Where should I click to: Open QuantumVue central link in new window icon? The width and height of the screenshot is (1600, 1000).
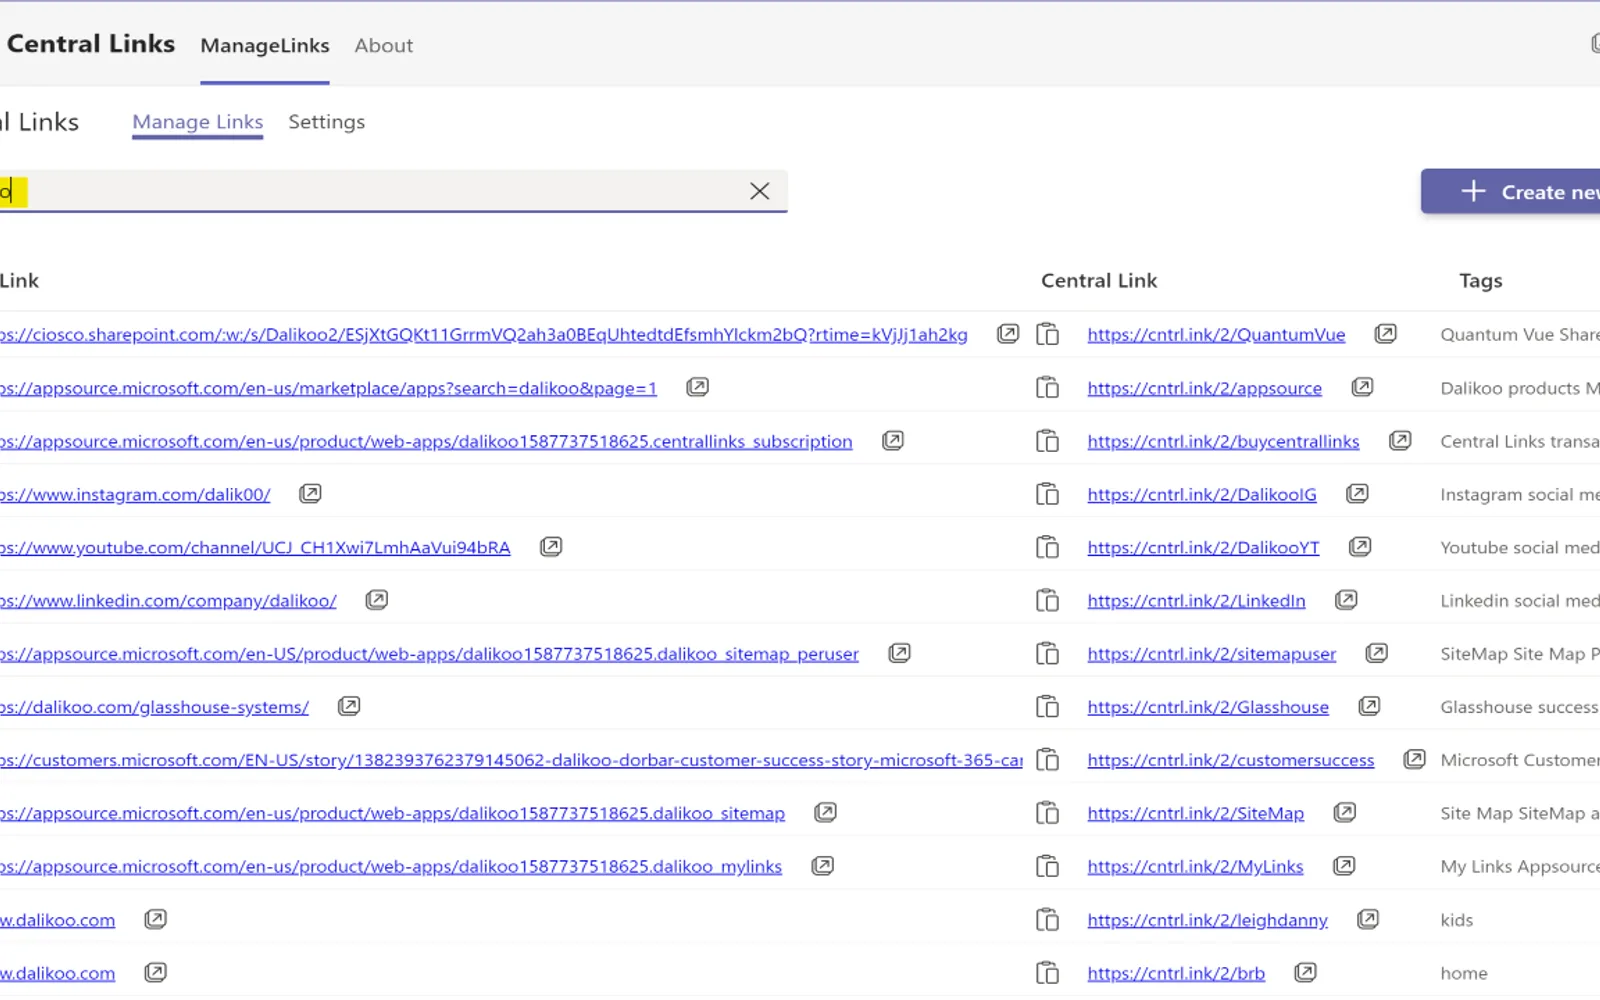tap(1385, 333)
